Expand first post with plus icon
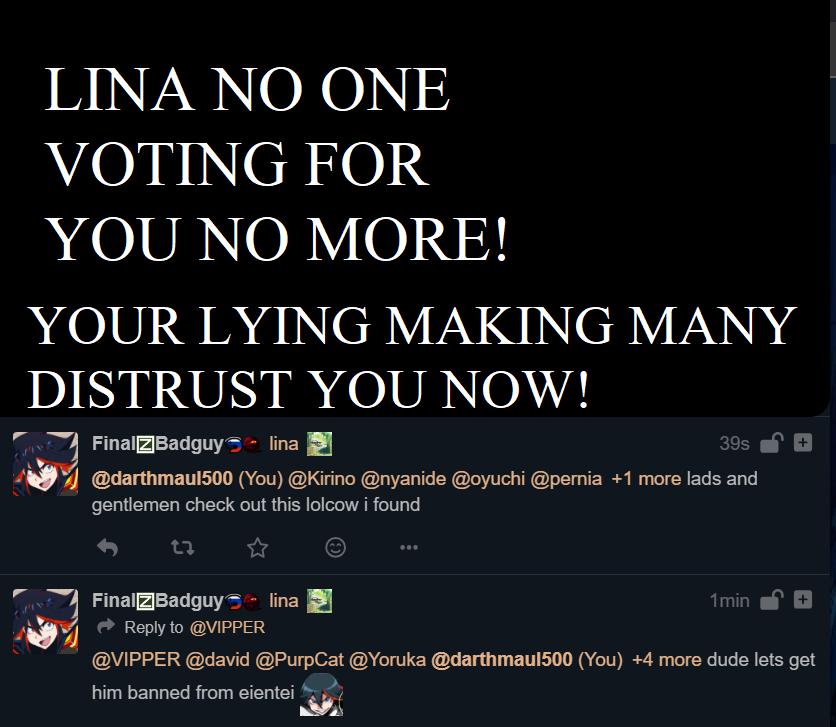The height and width of the screenshot is (727, 836). coord(802,443)
